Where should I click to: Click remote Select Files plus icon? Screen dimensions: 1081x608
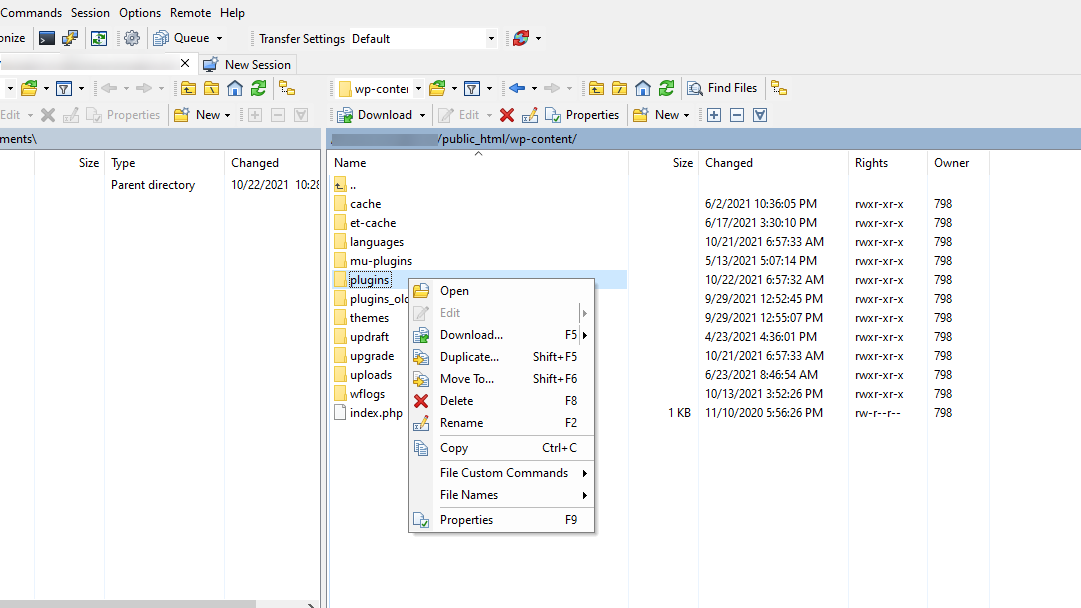point(714,115)
